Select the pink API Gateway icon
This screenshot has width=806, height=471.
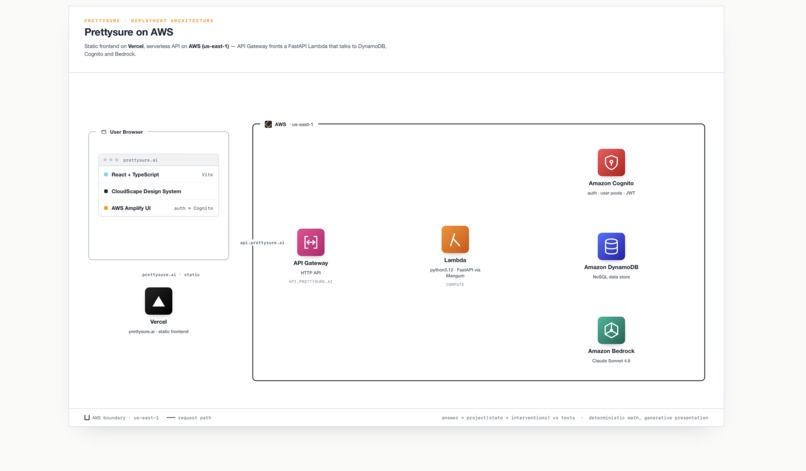(x=310, y=242)
